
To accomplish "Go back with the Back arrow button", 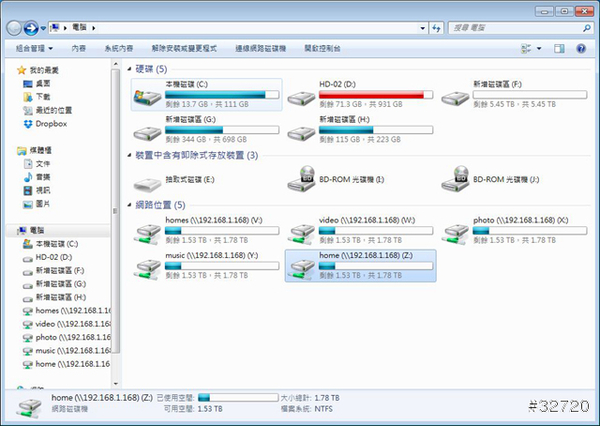I will [14, 28].
